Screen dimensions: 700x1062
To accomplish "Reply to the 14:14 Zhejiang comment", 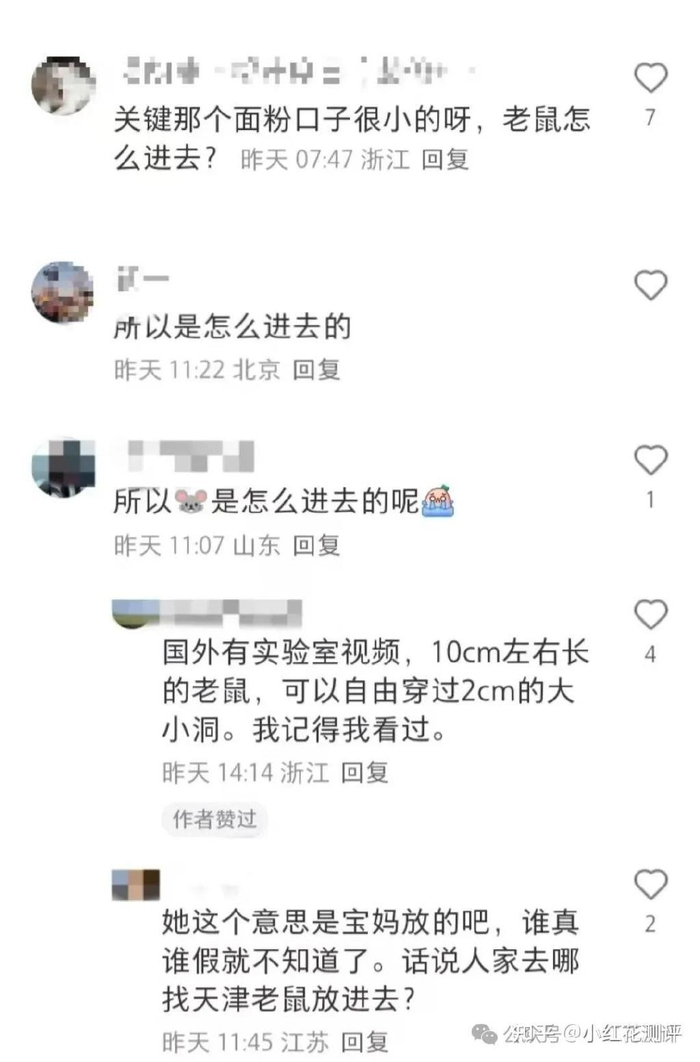I will (x=365, y=772).
